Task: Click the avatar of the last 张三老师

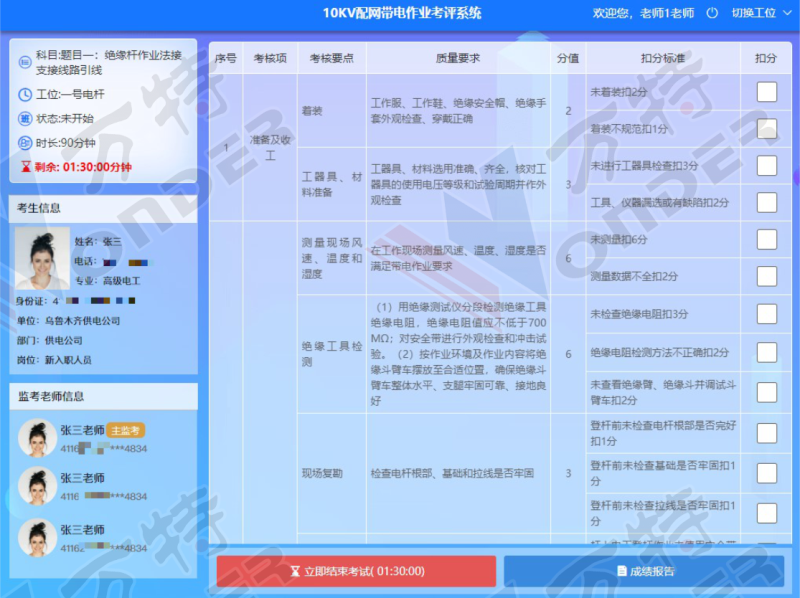Action: [x=38, y=536]
